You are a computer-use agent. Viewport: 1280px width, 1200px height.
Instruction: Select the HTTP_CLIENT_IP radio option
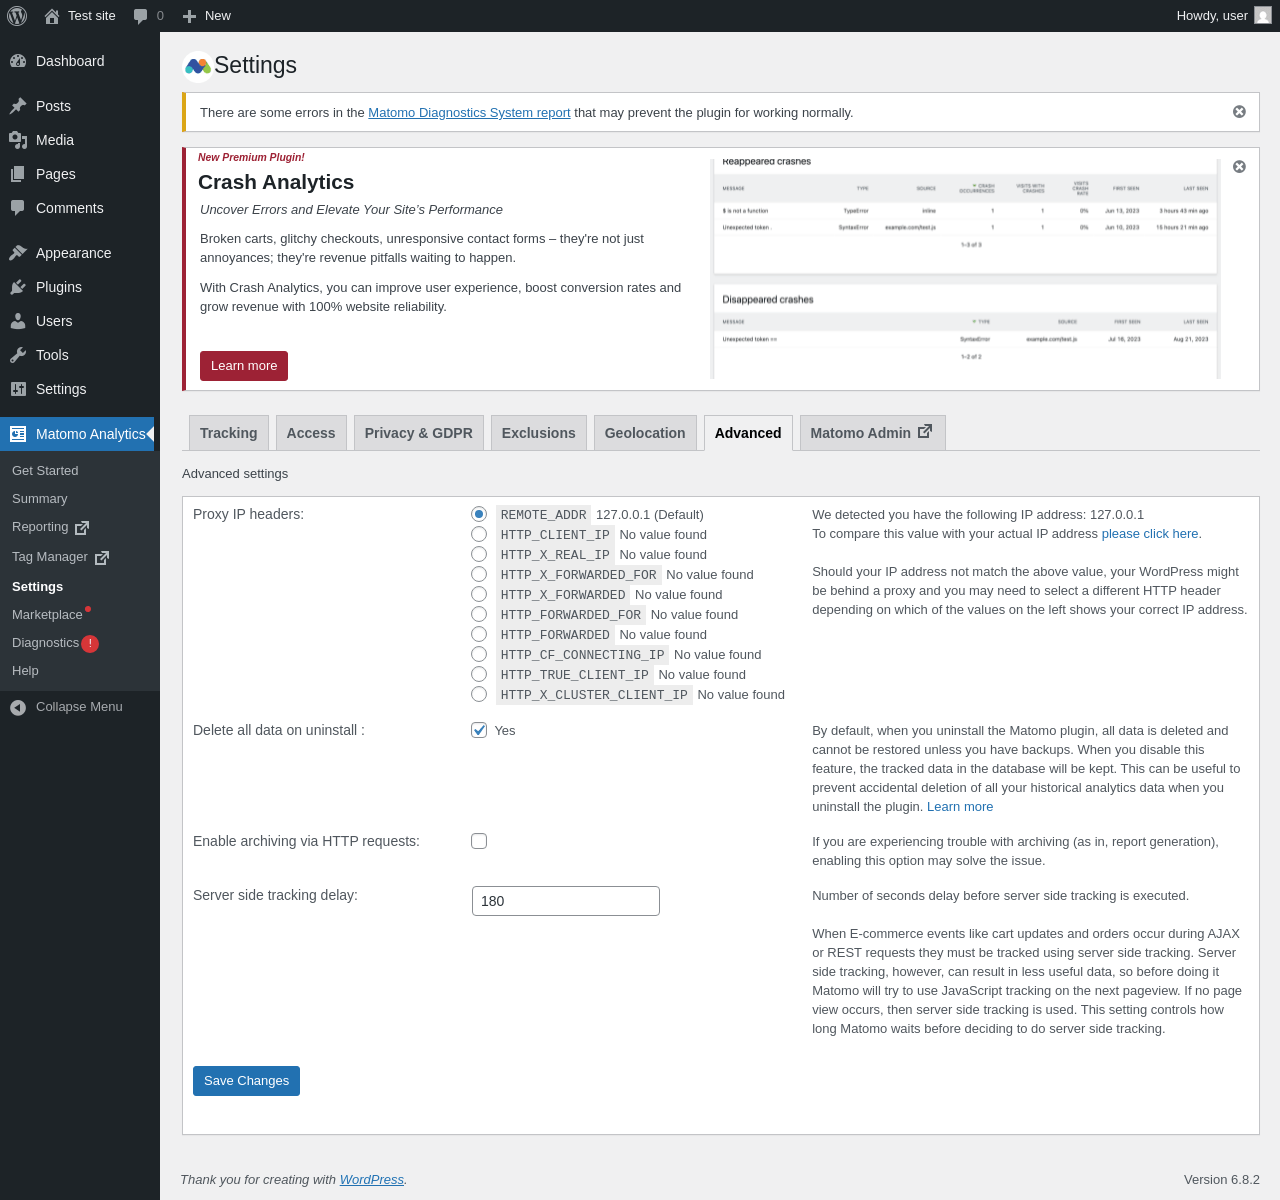pyautogui.click(x=479, y=534)
